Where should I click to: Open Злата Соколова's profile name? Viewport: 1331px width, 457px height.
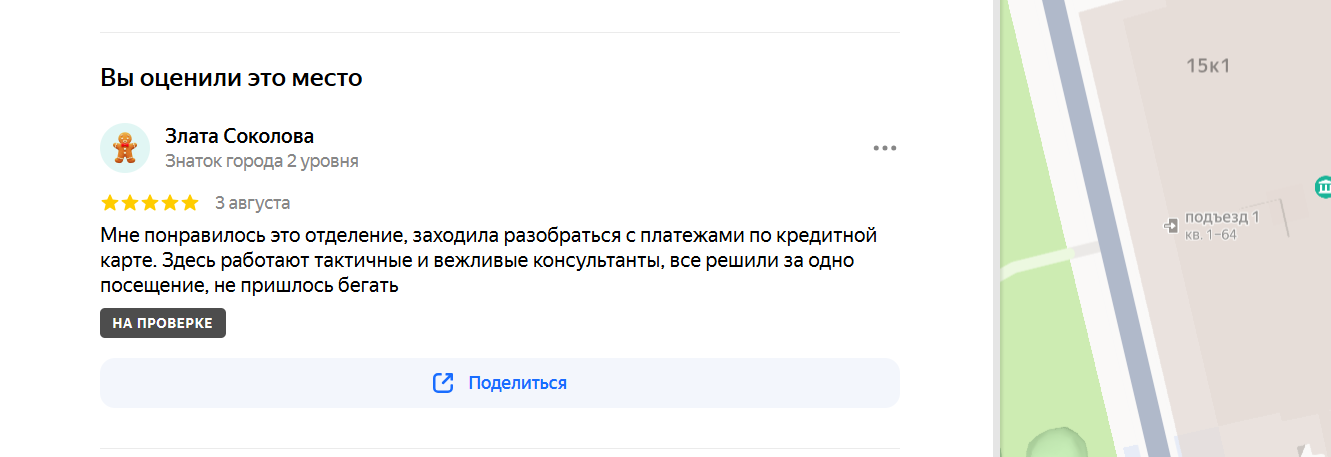coord(239,136)
